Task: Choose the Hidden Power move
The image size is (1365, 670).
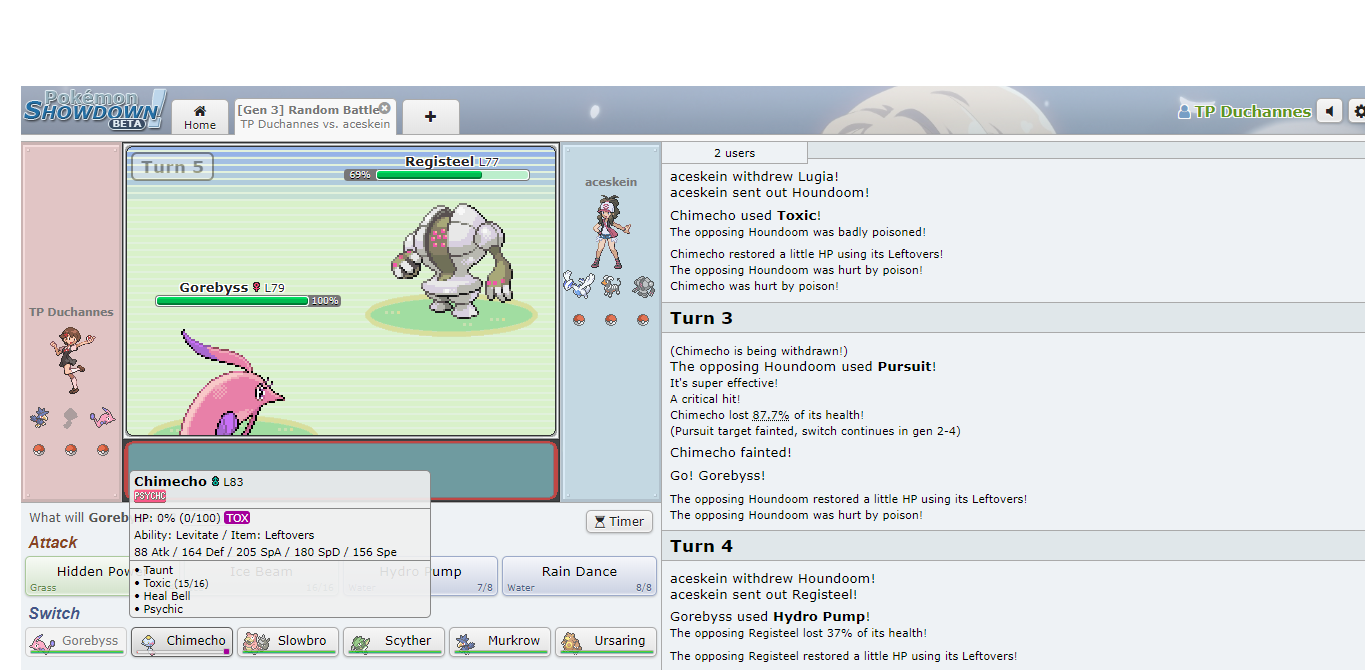Action: (x=78, y=576)
